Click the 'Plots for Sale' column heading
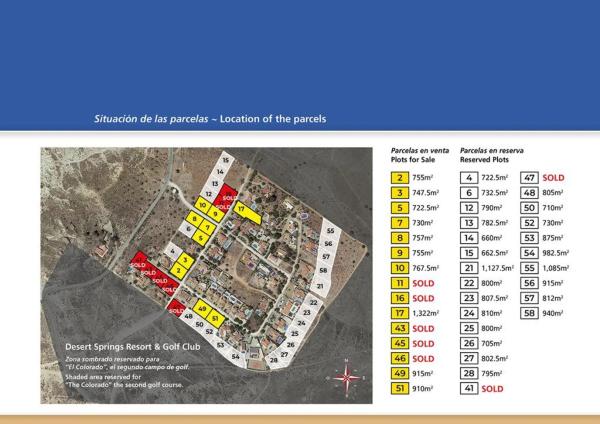The height and width of the screenshot is (424, 600). coord(417,159)
